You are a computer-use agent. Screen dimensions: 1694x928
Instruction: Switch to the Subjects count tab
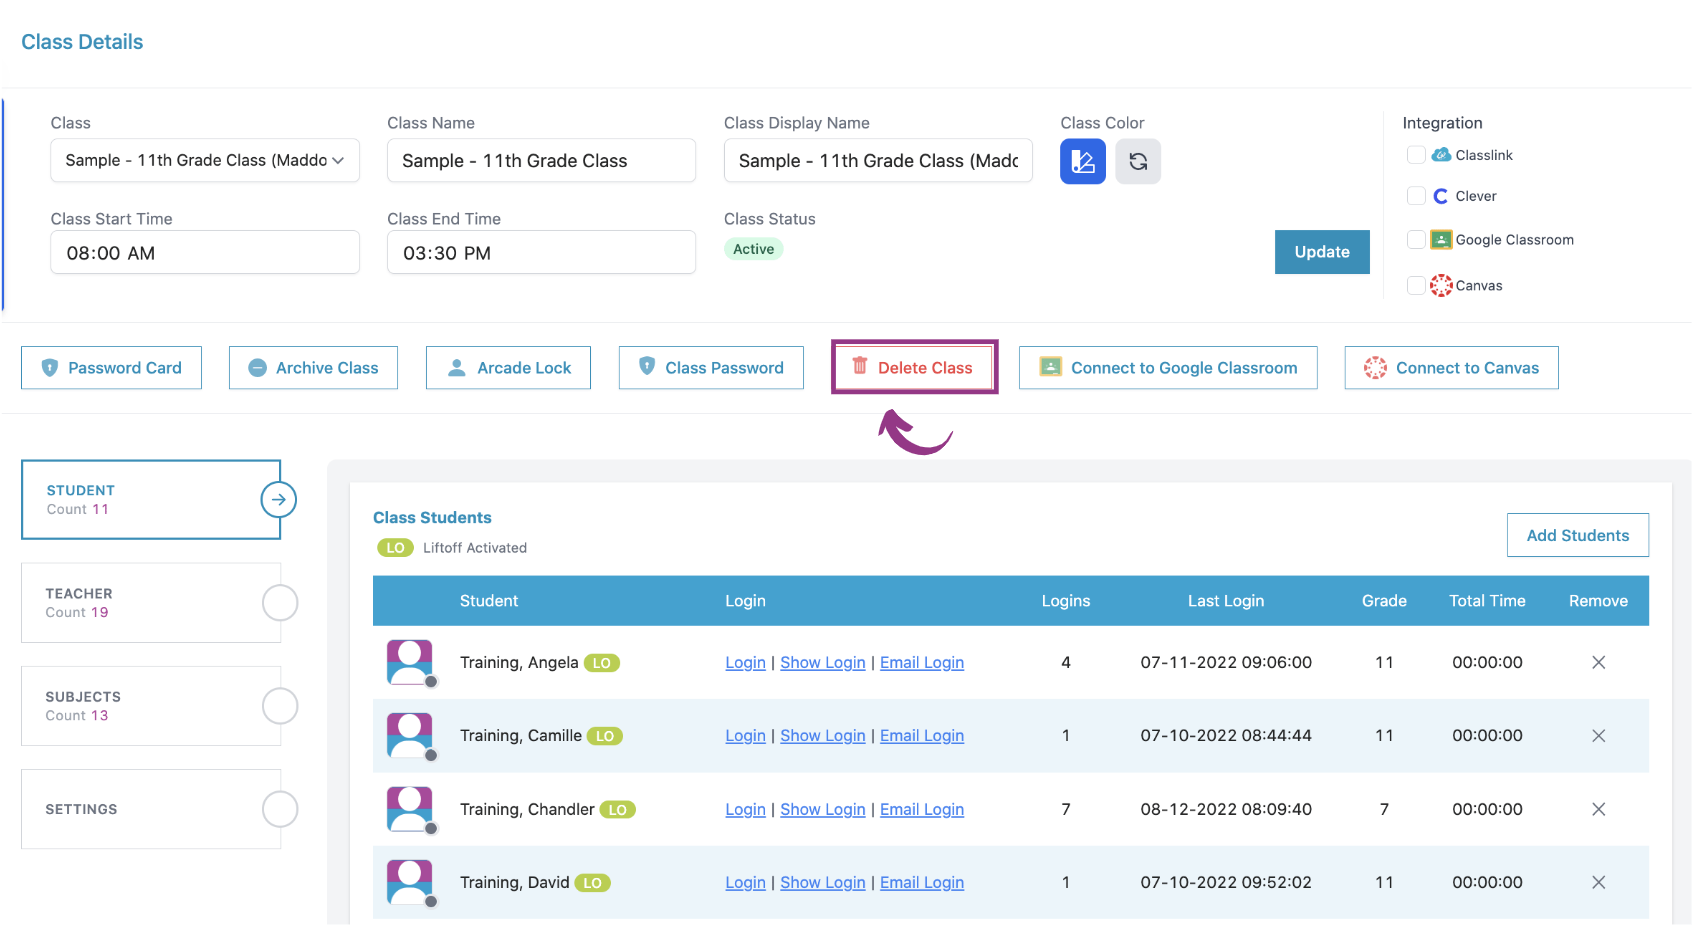(x=151, y=706)
